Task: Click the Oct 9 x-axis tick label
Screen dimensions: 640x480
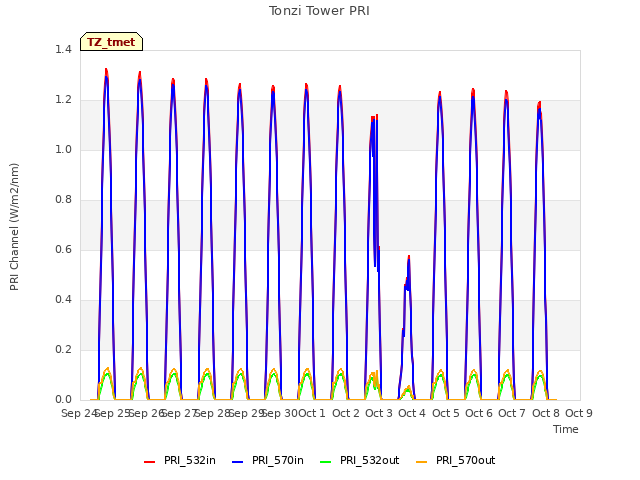Action: pyautogui.click(x=579, y=413)
